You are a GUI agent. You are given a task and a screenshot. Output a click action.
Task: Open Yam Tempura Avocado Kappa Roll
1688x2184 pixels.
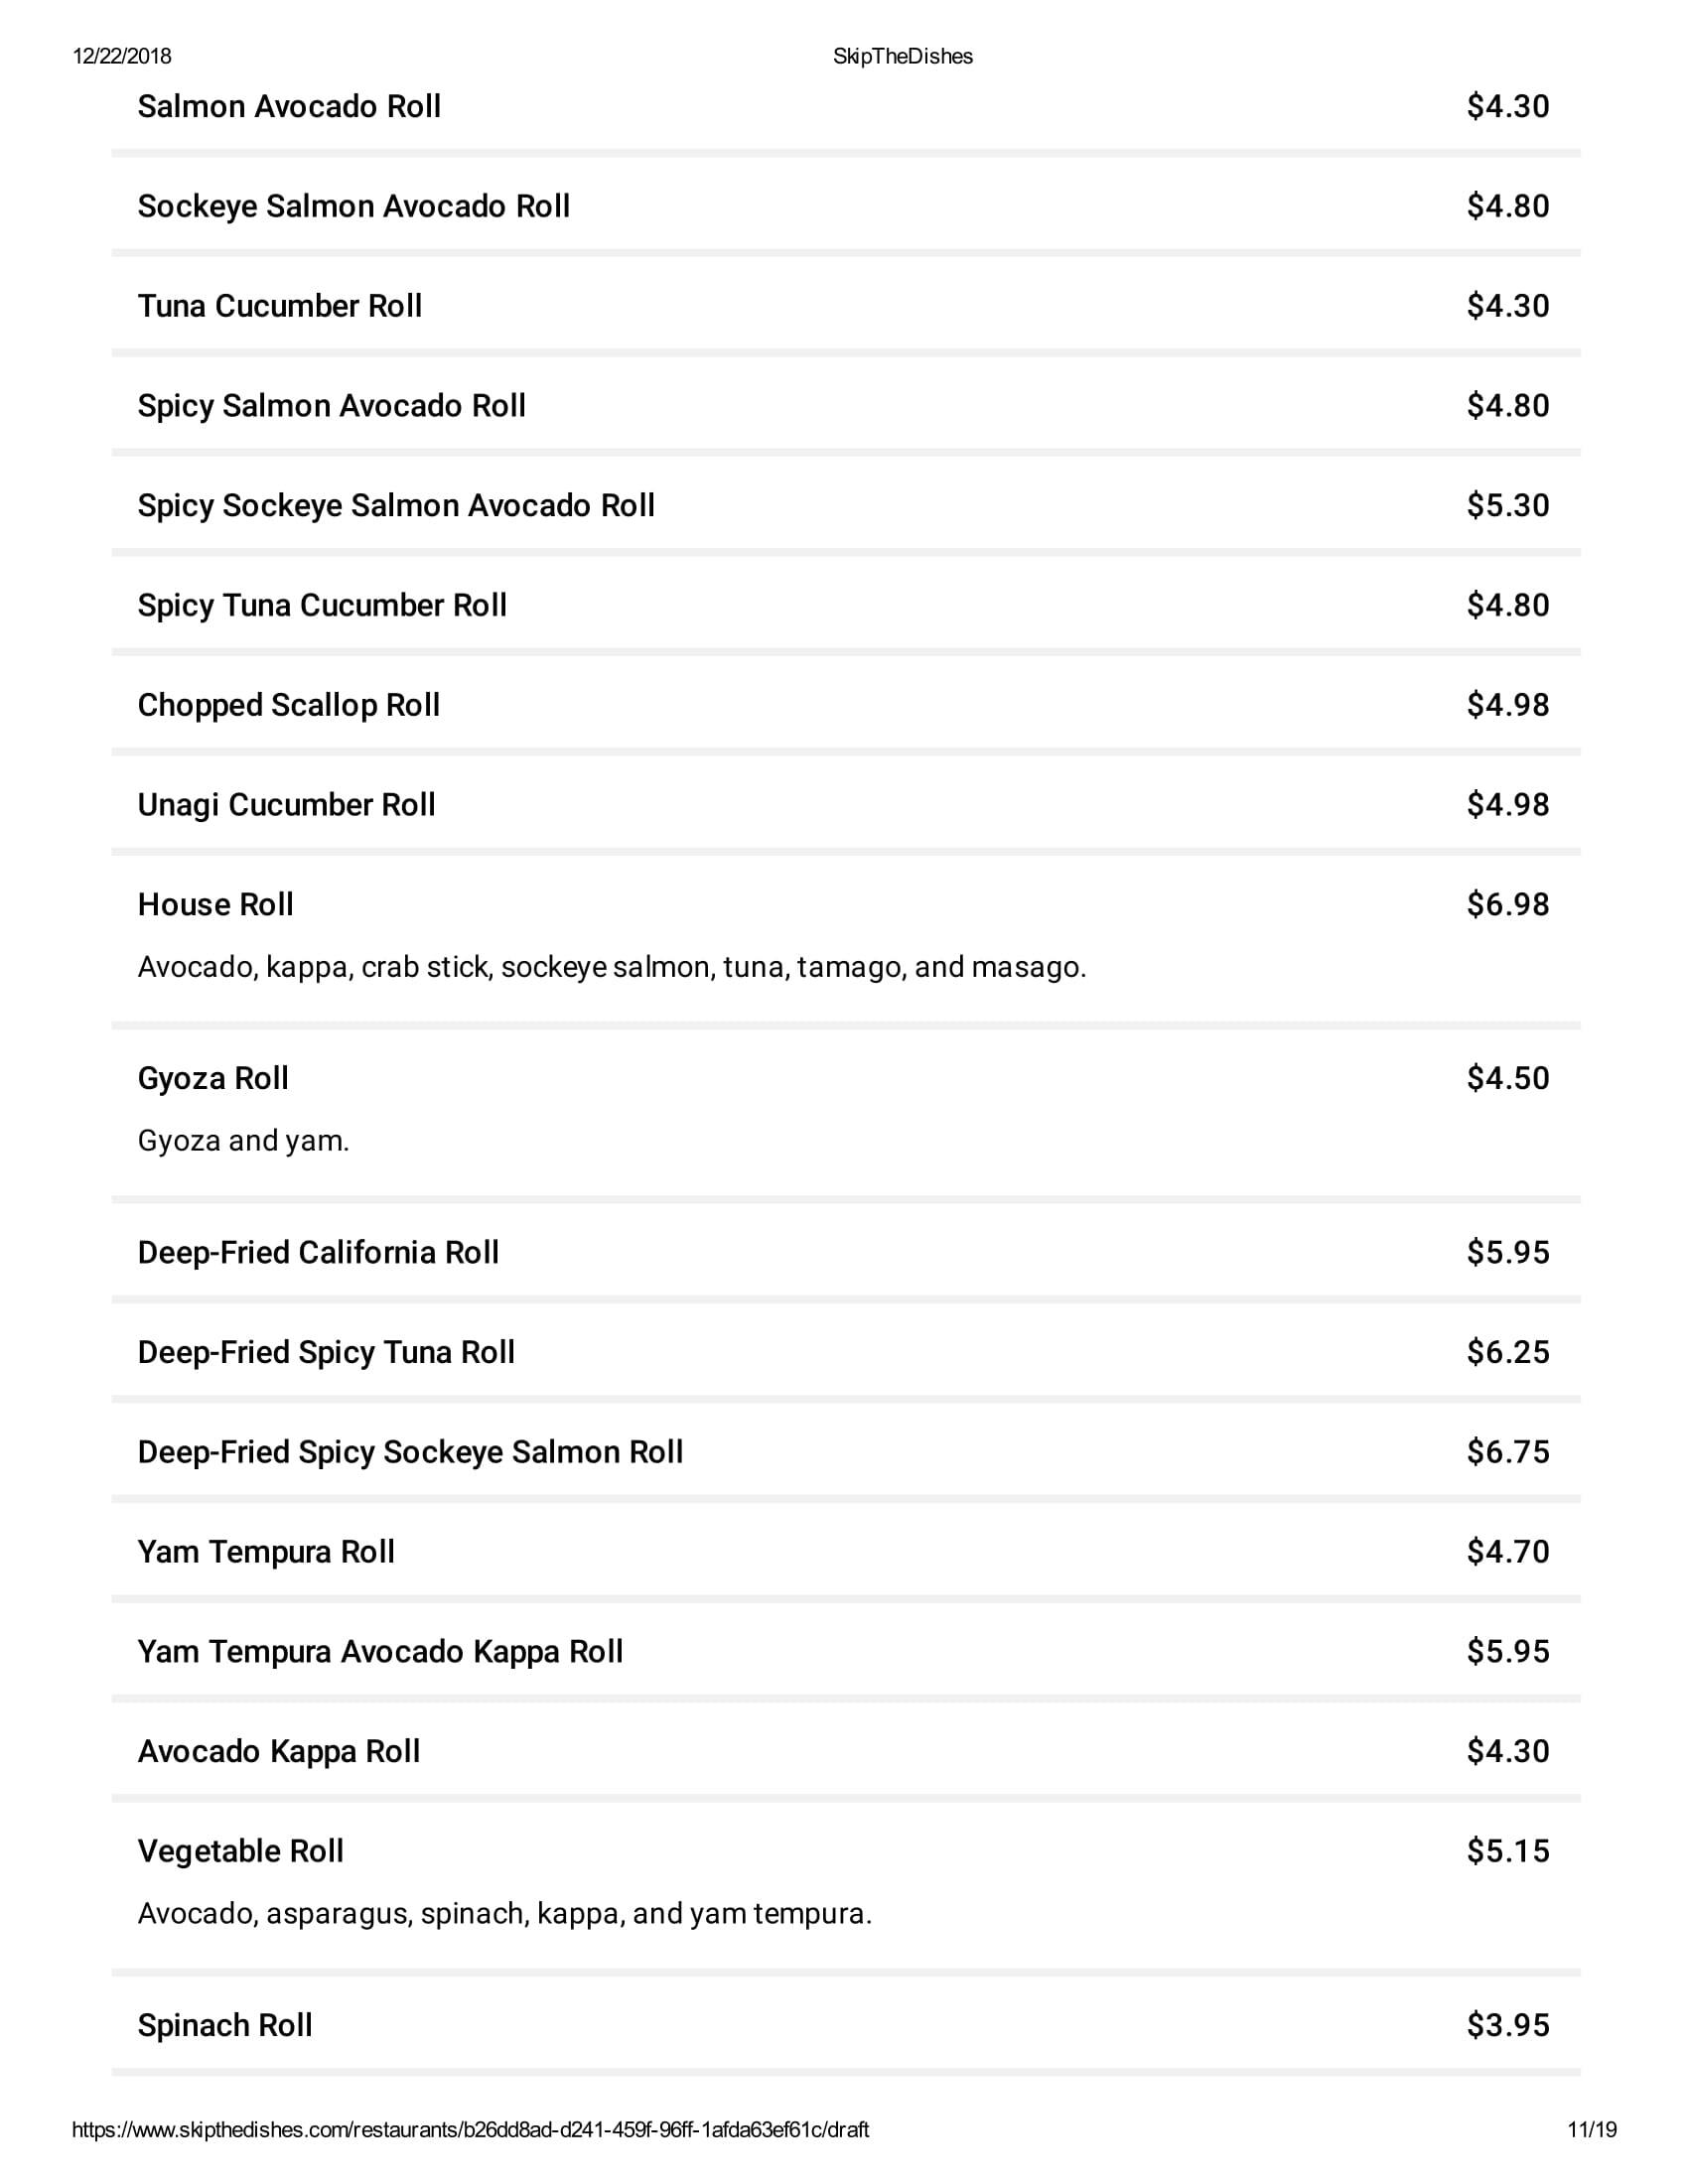(380, 1652)
